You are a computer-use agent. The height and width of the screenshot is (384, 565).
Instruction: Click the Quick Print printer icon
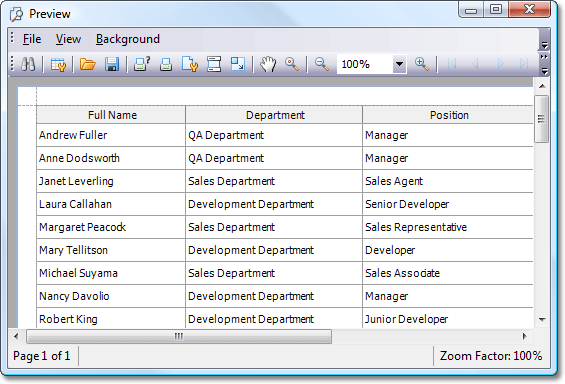pyautogui.click(x=166, y=64)
